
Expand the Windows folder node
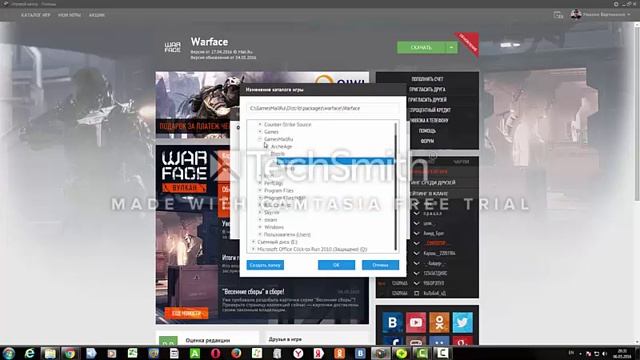[260, 227]
